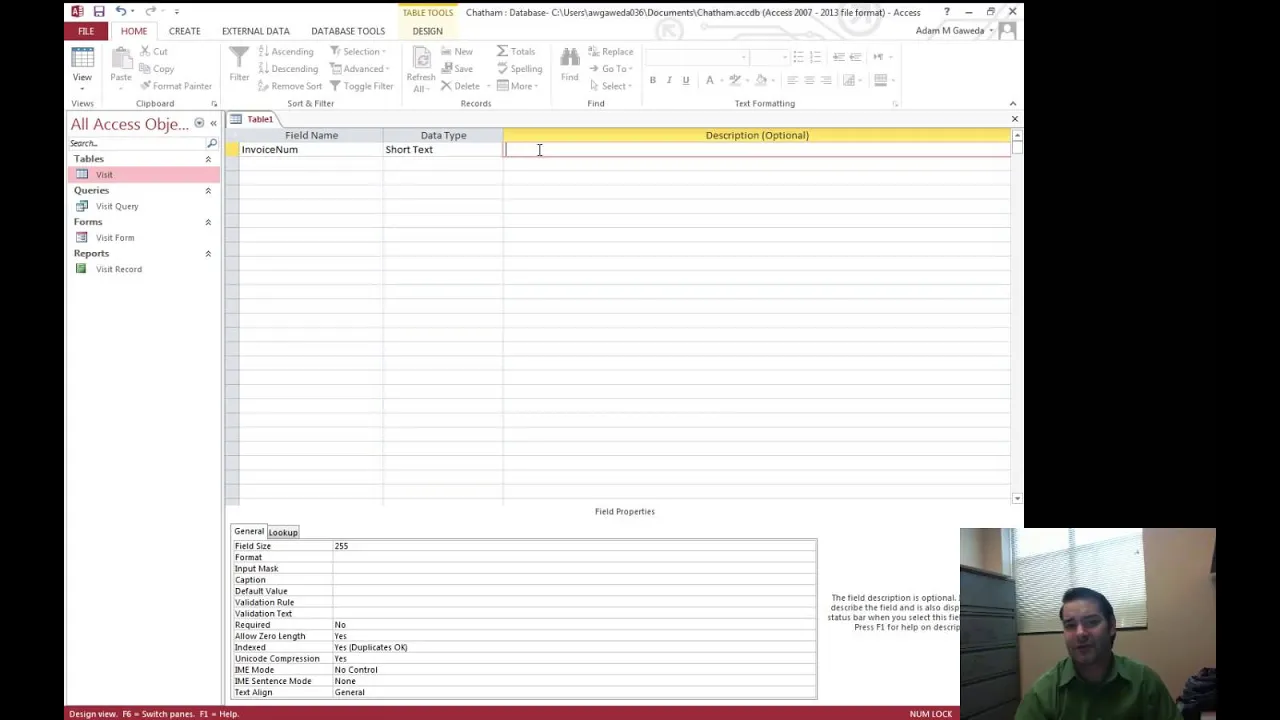Screen dimensions: 1280x720
Task: Click the Background Color fill button
Action: (x=761, y=80)
